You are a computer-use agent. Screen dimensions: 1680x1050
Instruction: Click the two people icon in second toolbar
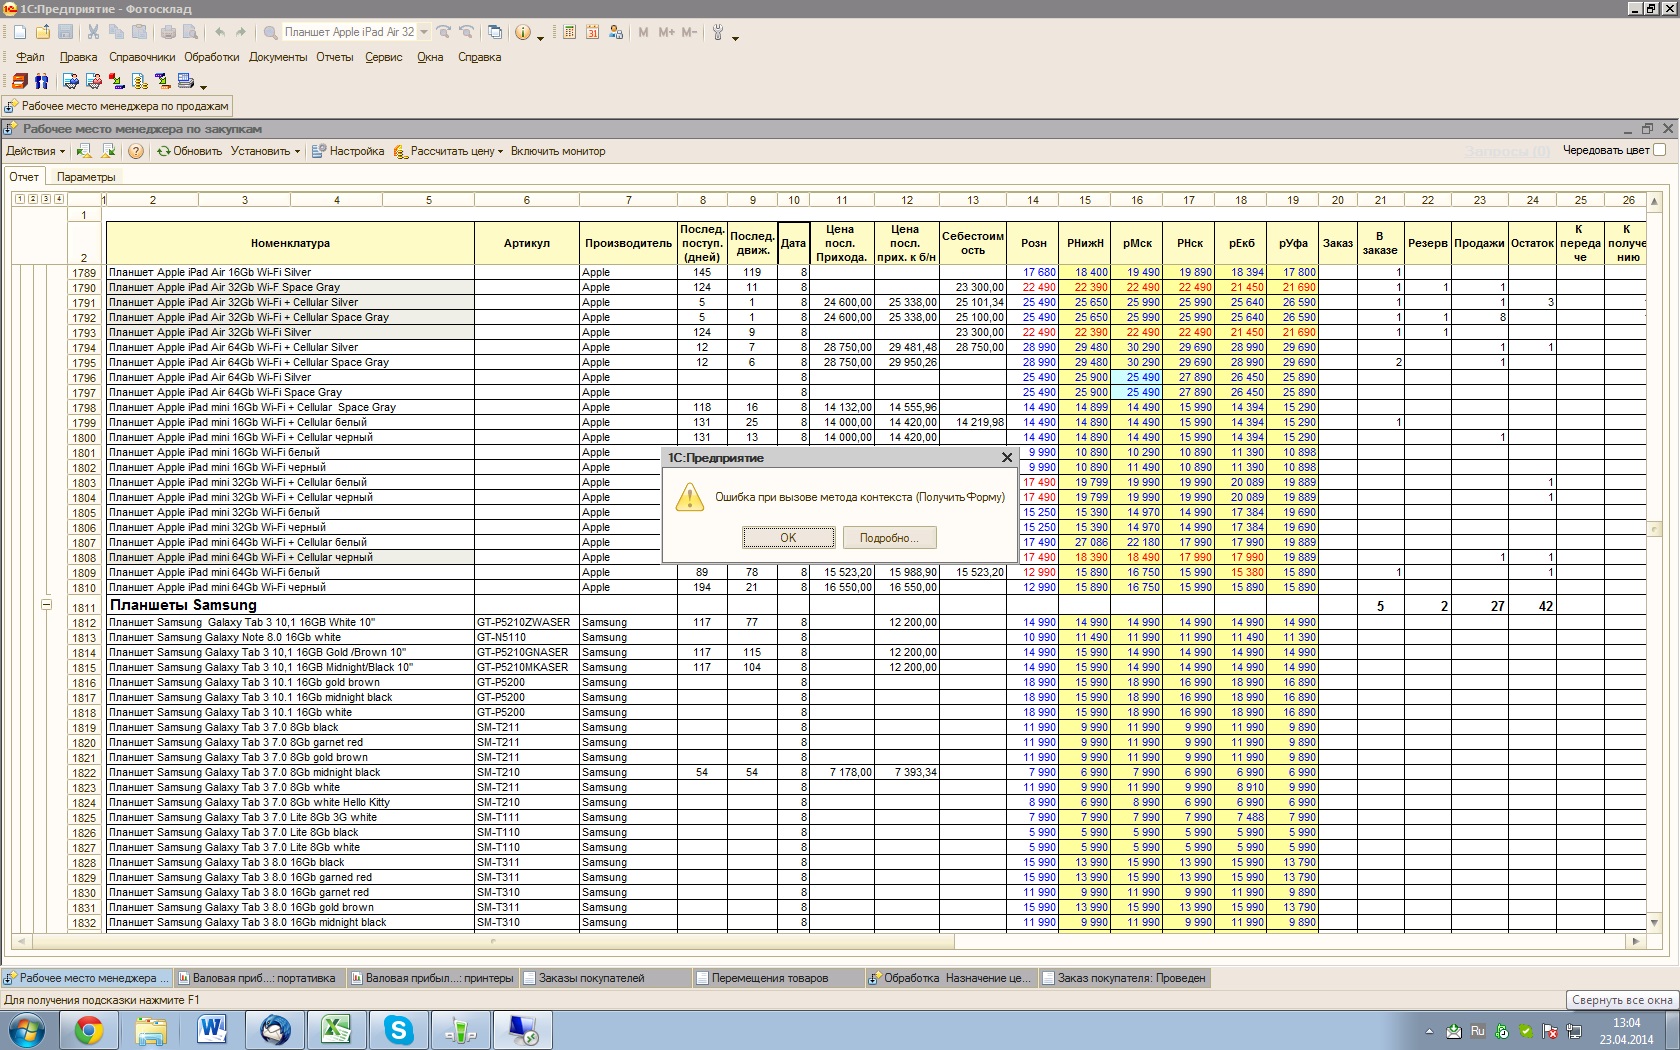click(x=41, y=81)
